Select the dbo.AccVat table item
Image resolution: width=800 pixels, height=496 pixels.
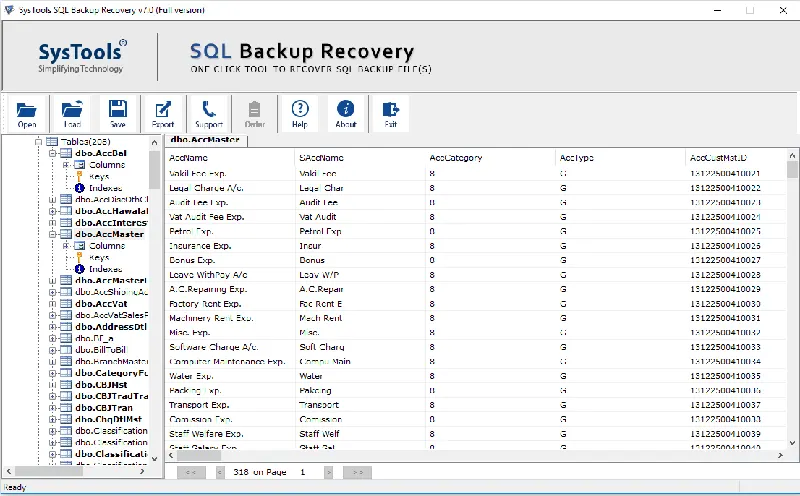click(101, 304)
